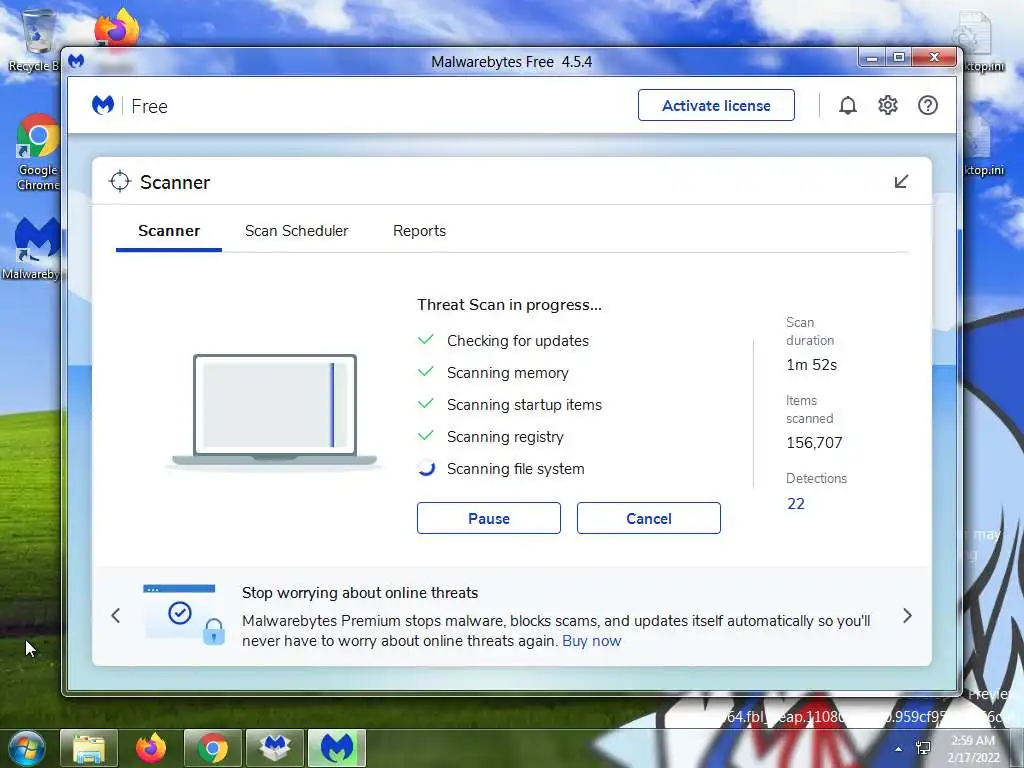
Task: Click the promo shield lock illustration
Action: [184, 614]
